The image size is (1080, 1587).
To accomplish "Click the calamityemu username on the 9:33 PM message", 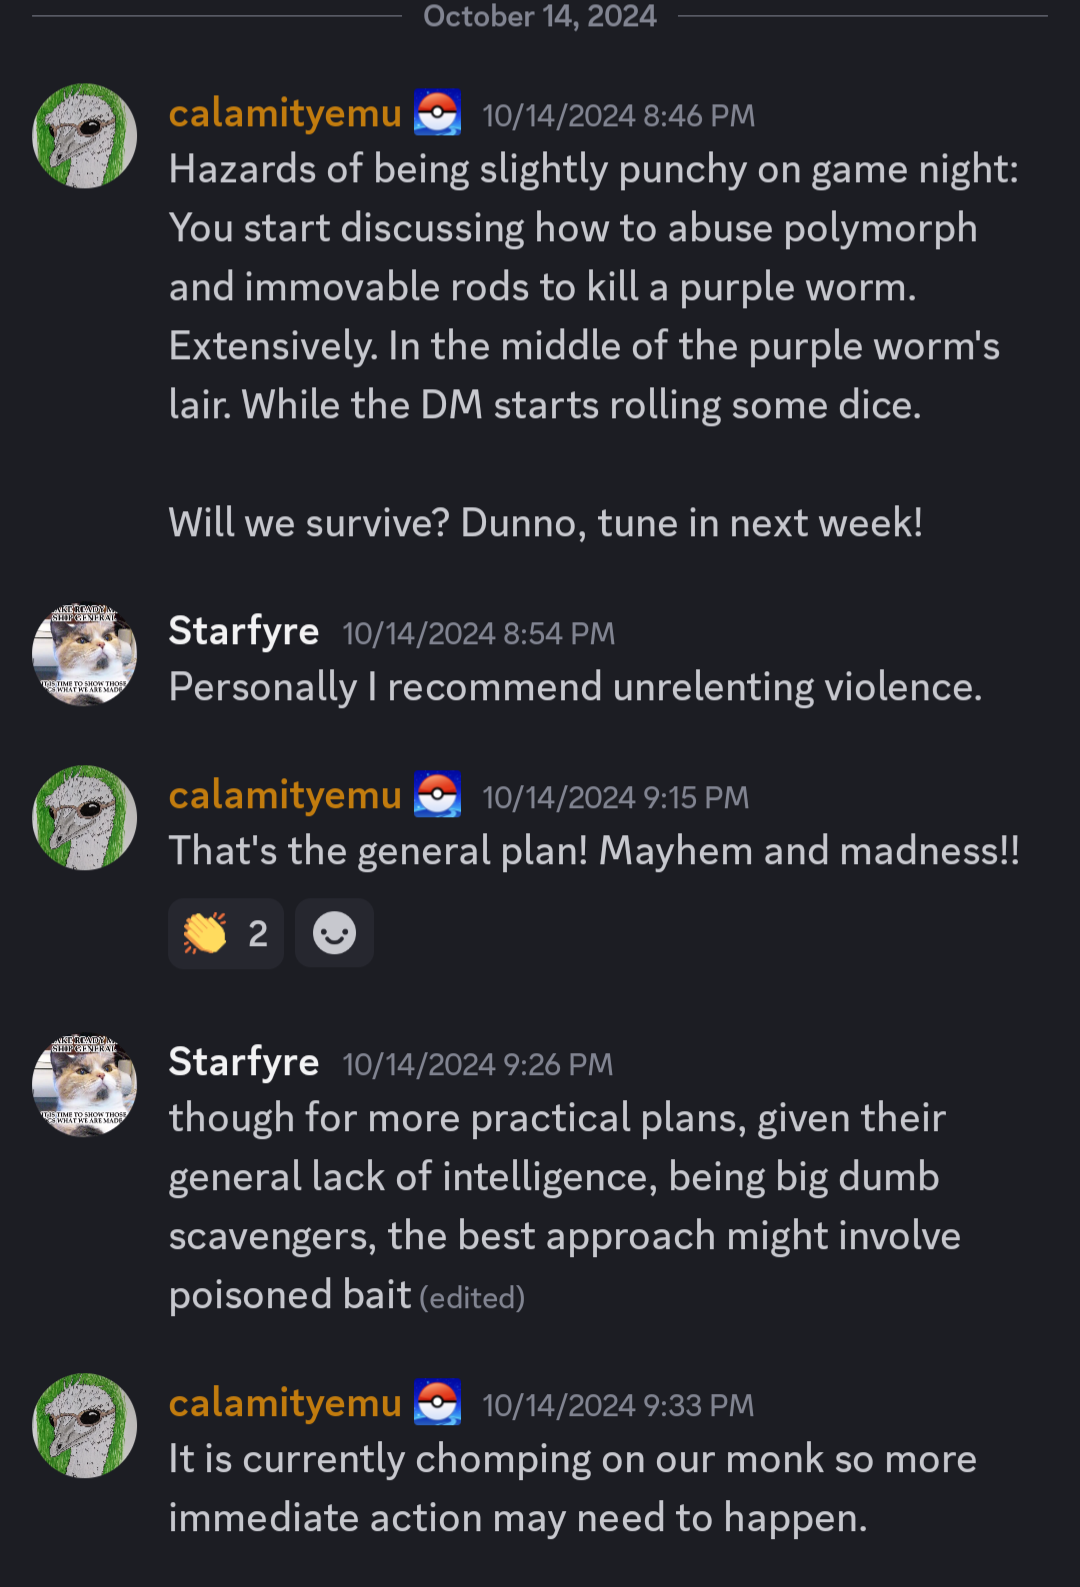I will point(285,1404).
